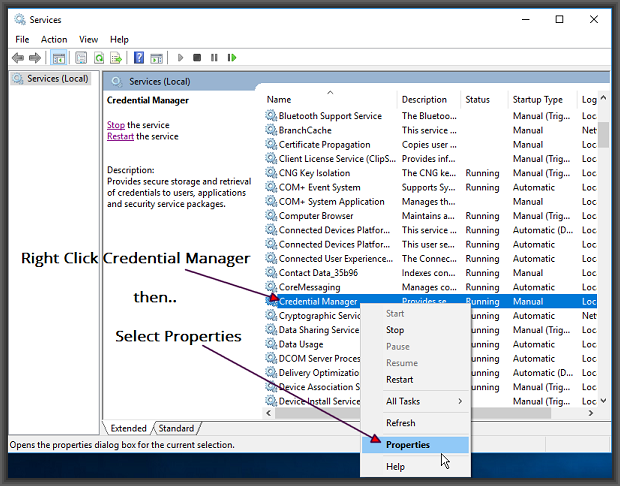Click the Export List toolbar icon
Screen dimensions: 620x486
pyautogui.click(x=115, y=58)
